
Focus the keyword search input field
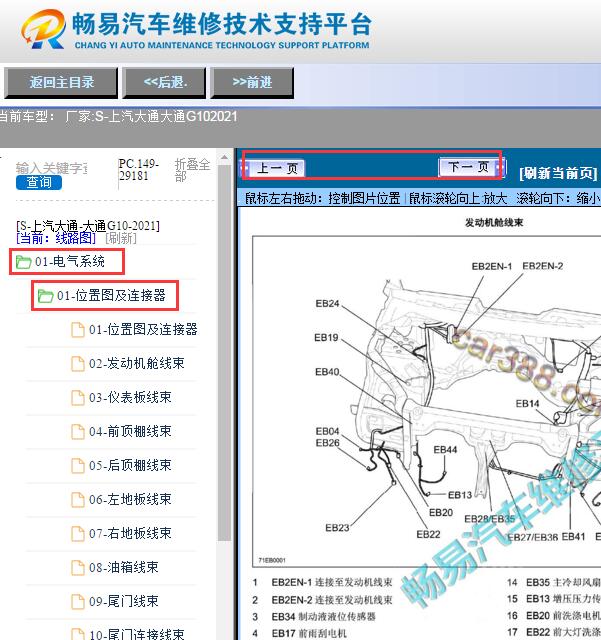pos(52,168)
